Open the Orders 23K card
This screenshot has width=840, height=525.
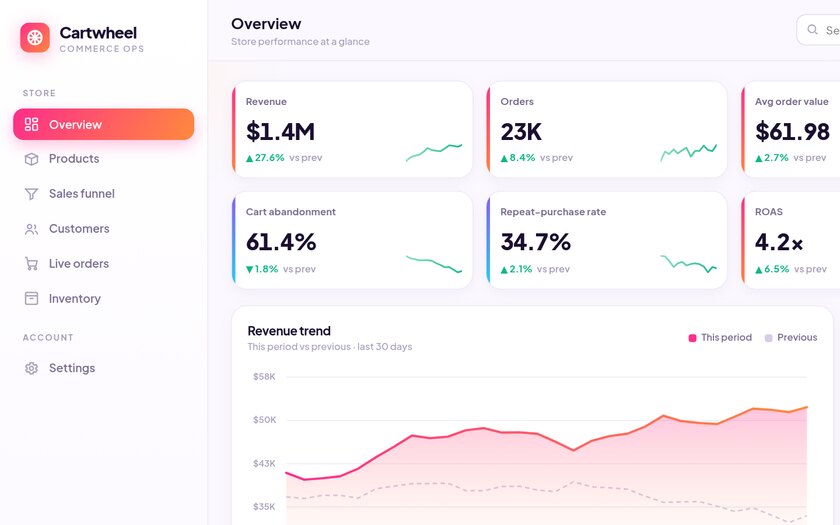pos(606,129)
